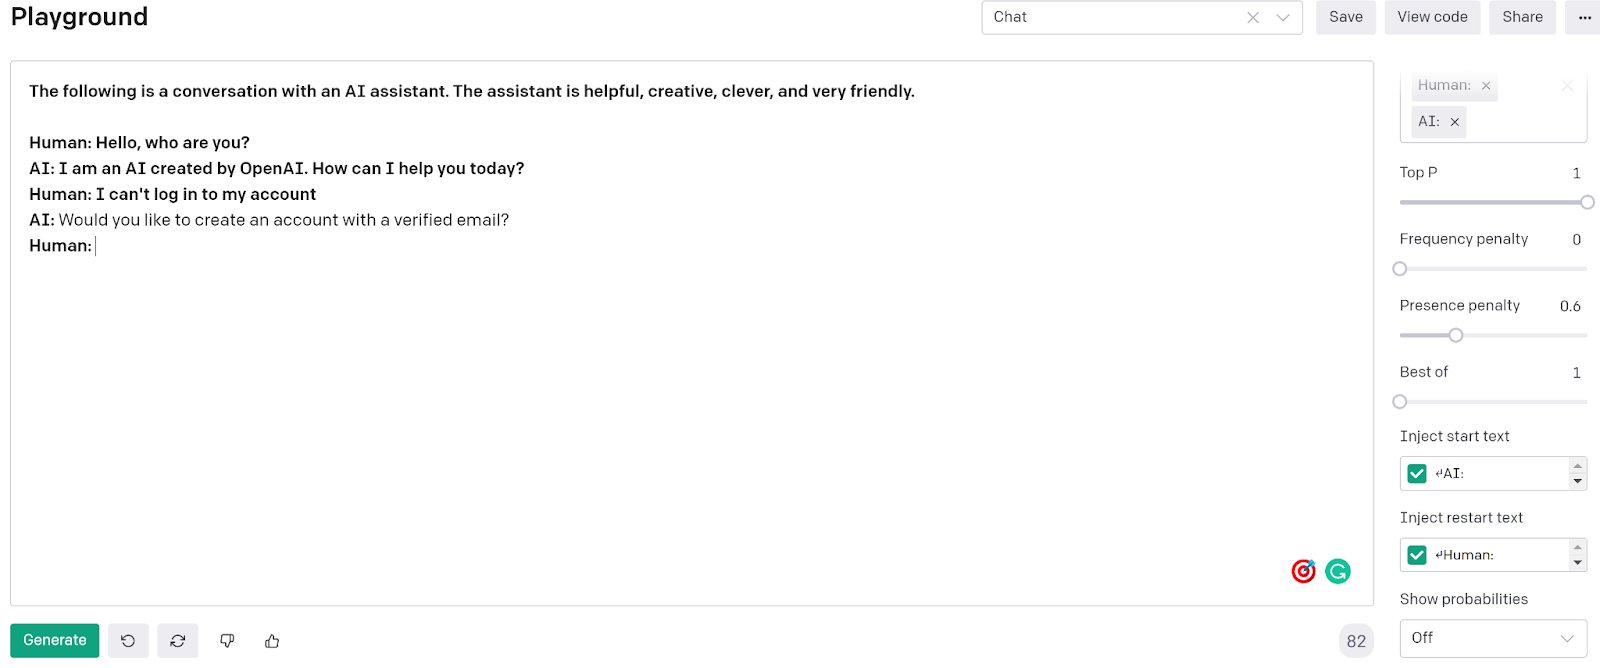Clear the Chat preset with the X

[x=1253, y=17]
